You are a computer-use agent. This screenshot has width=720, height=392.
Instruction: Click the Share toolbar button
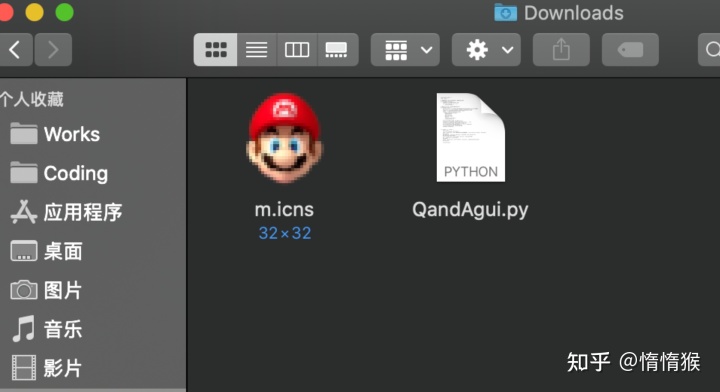pos(561,50)
